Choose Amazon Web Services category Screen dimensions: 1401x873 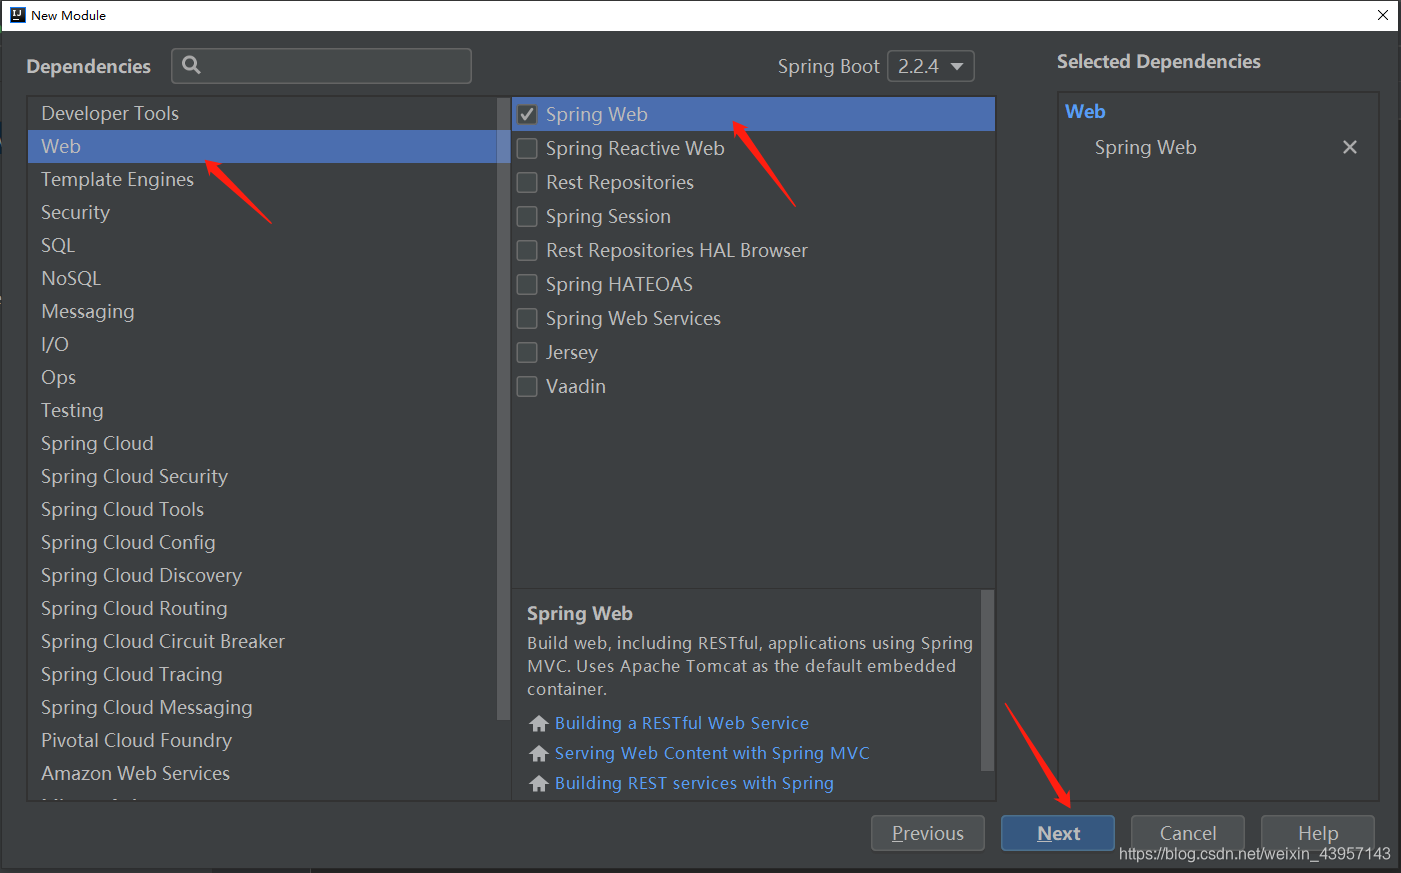(262, 773)
